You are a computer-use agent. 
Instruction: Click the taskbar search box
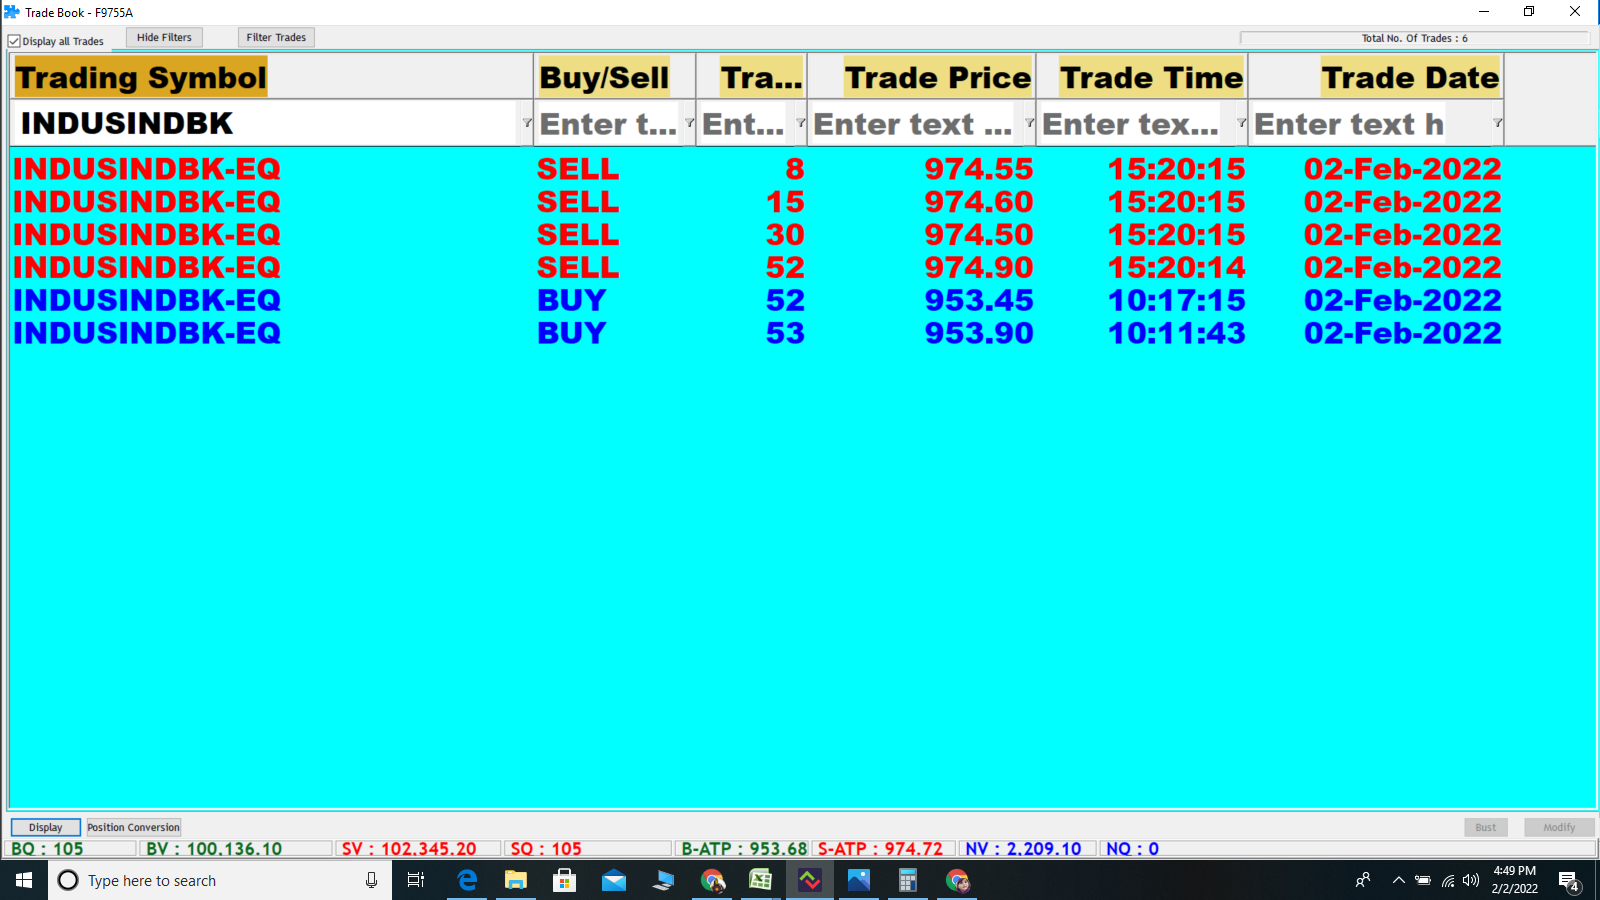click(220, 880)
